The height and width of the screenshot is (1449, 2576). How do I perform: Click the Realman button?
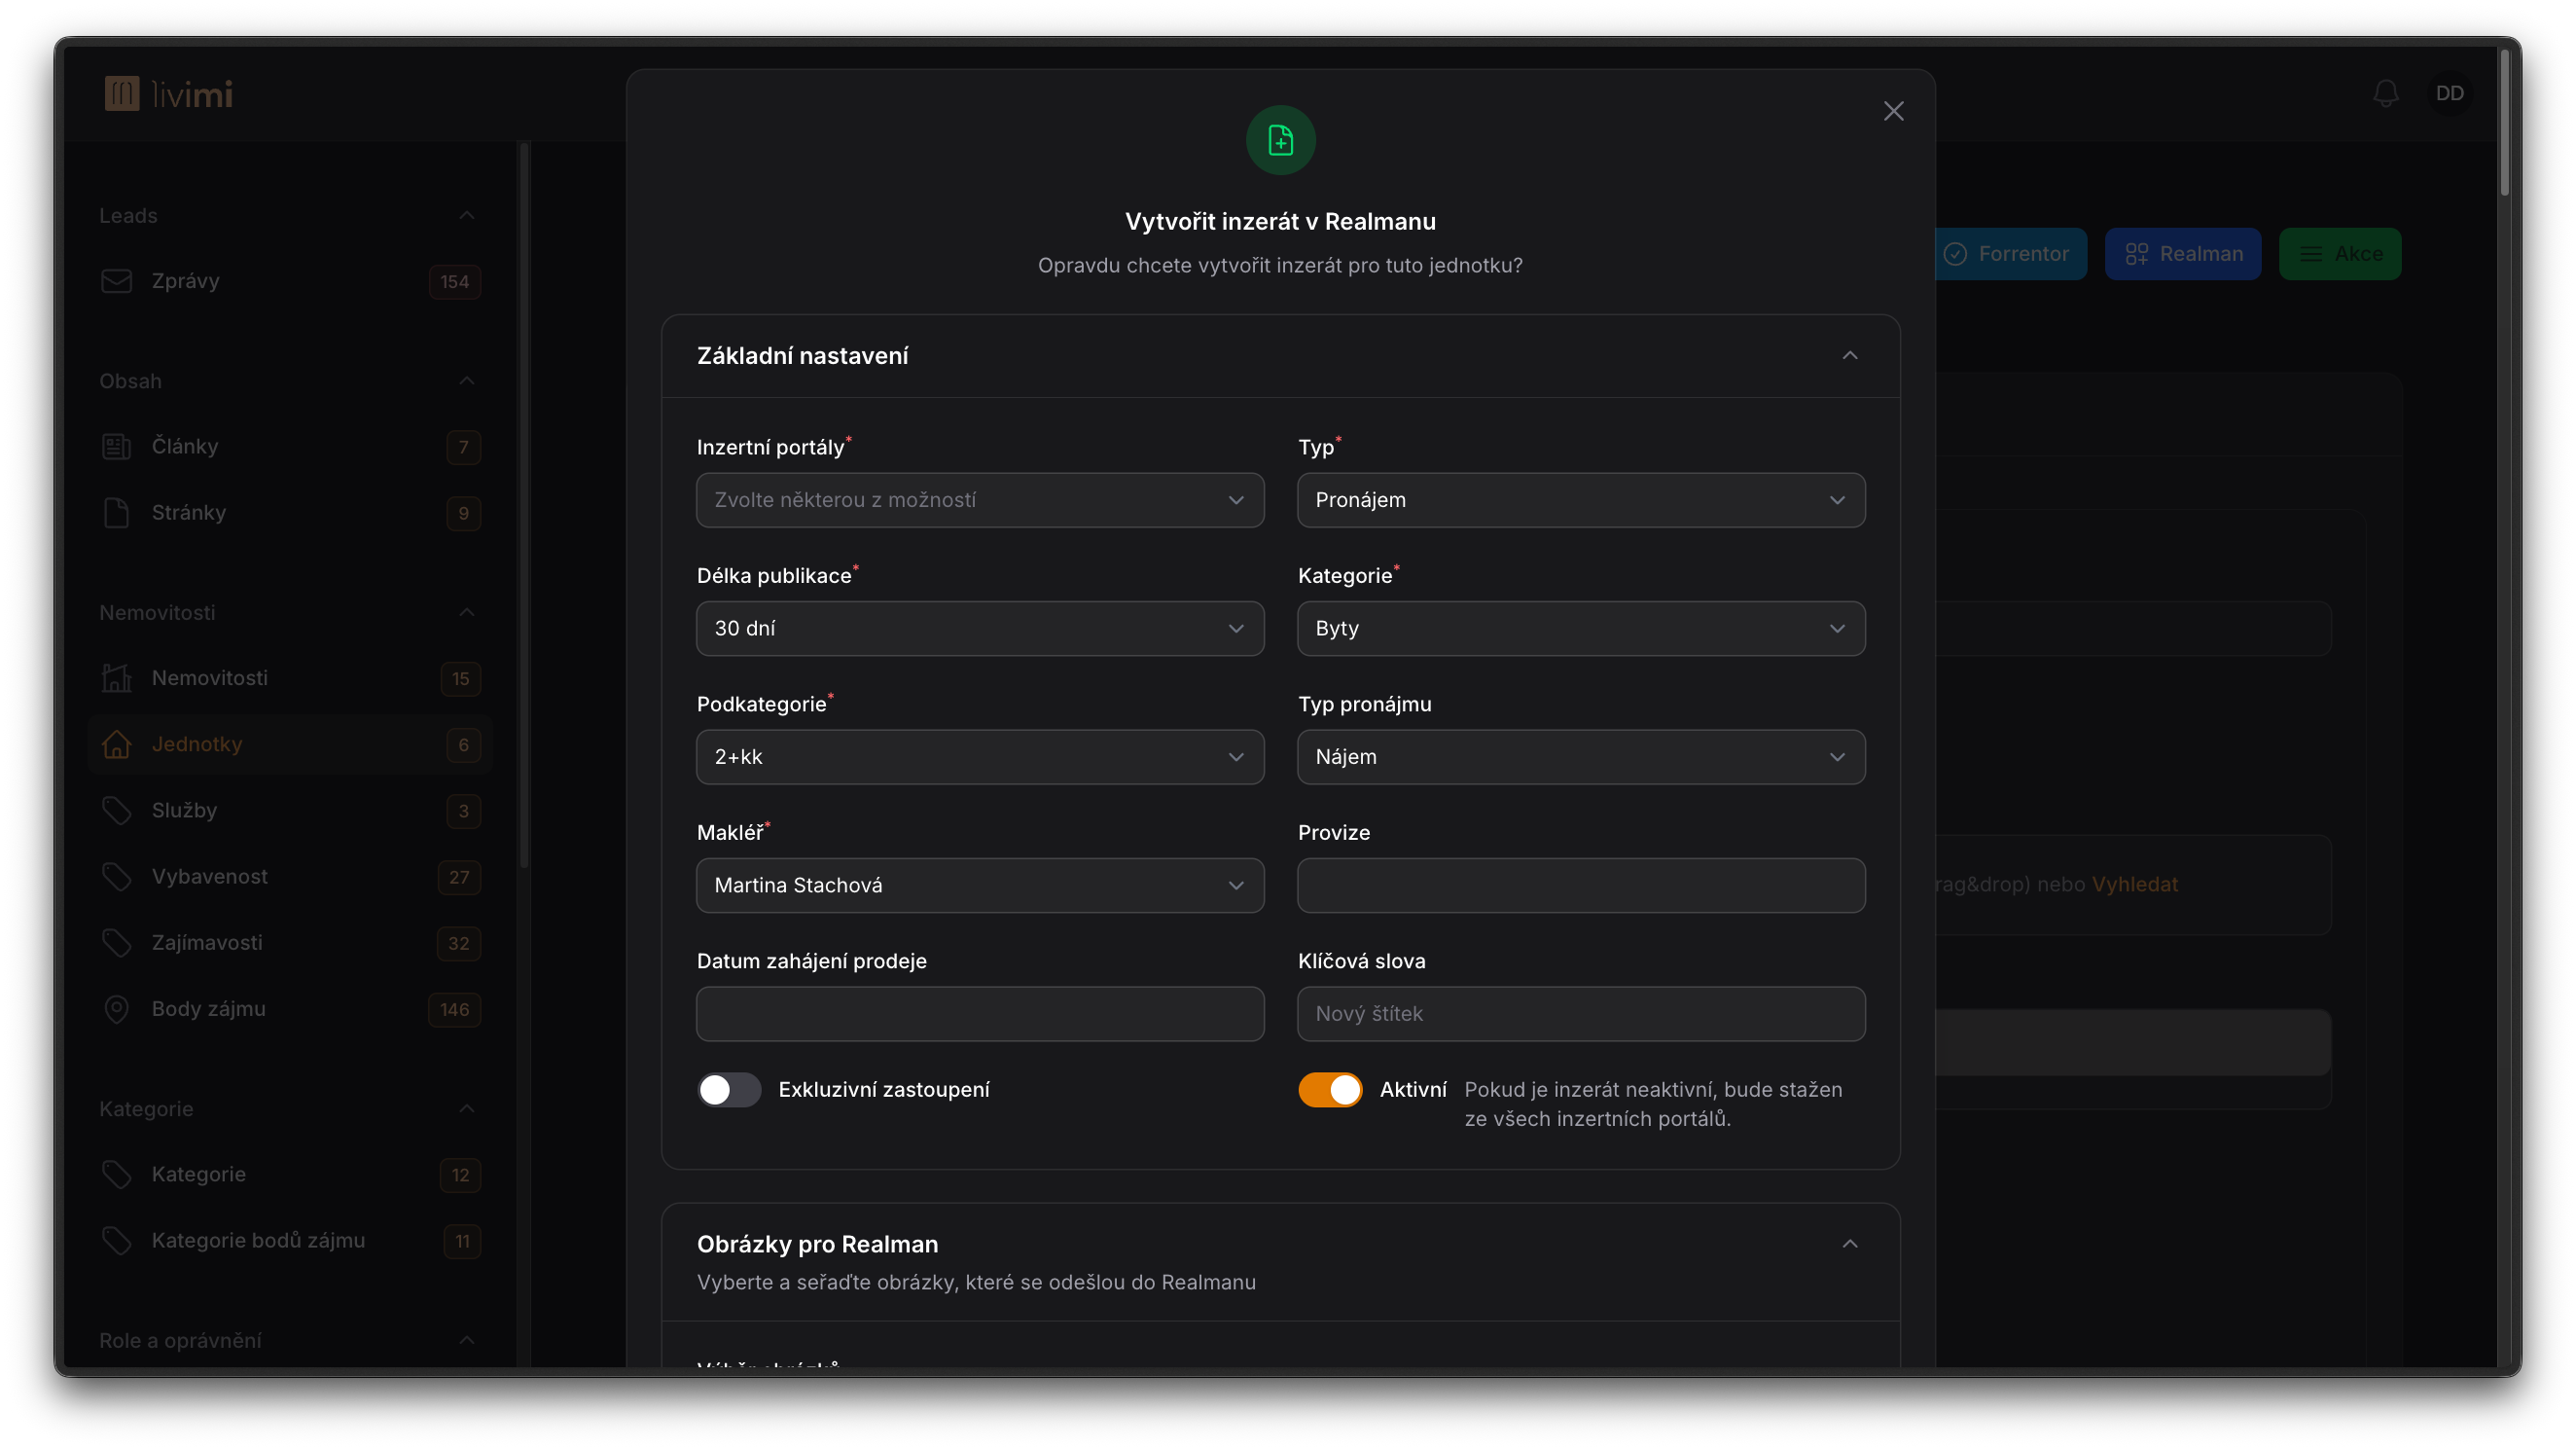[2183, 254]
